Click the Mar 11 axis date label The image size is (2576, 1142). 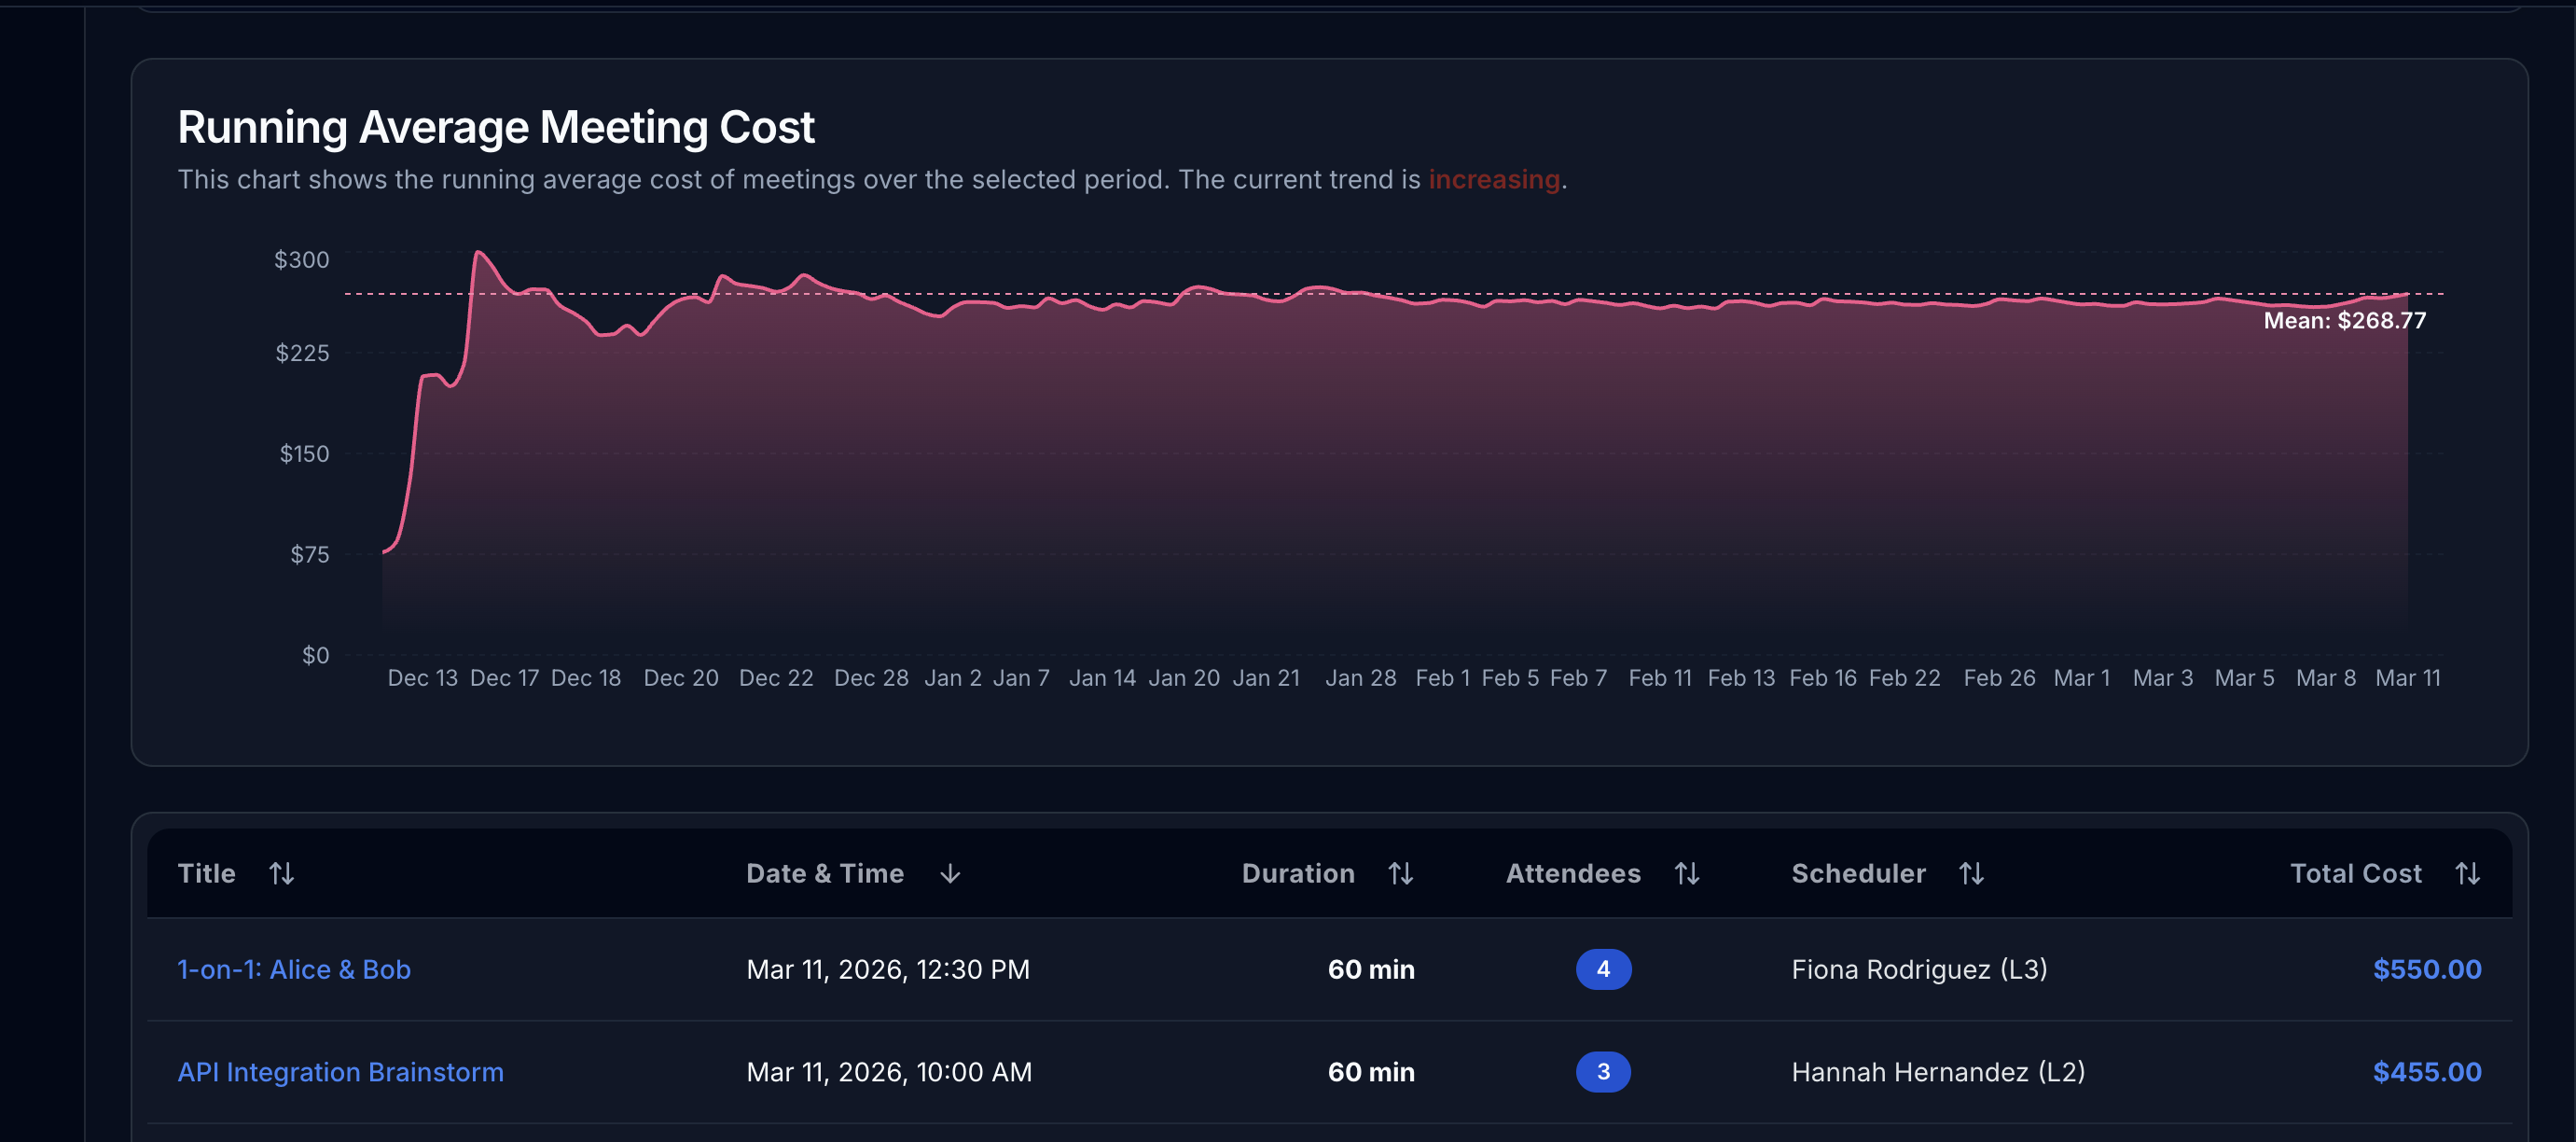pyautogui.click(x=2407, y=678)
